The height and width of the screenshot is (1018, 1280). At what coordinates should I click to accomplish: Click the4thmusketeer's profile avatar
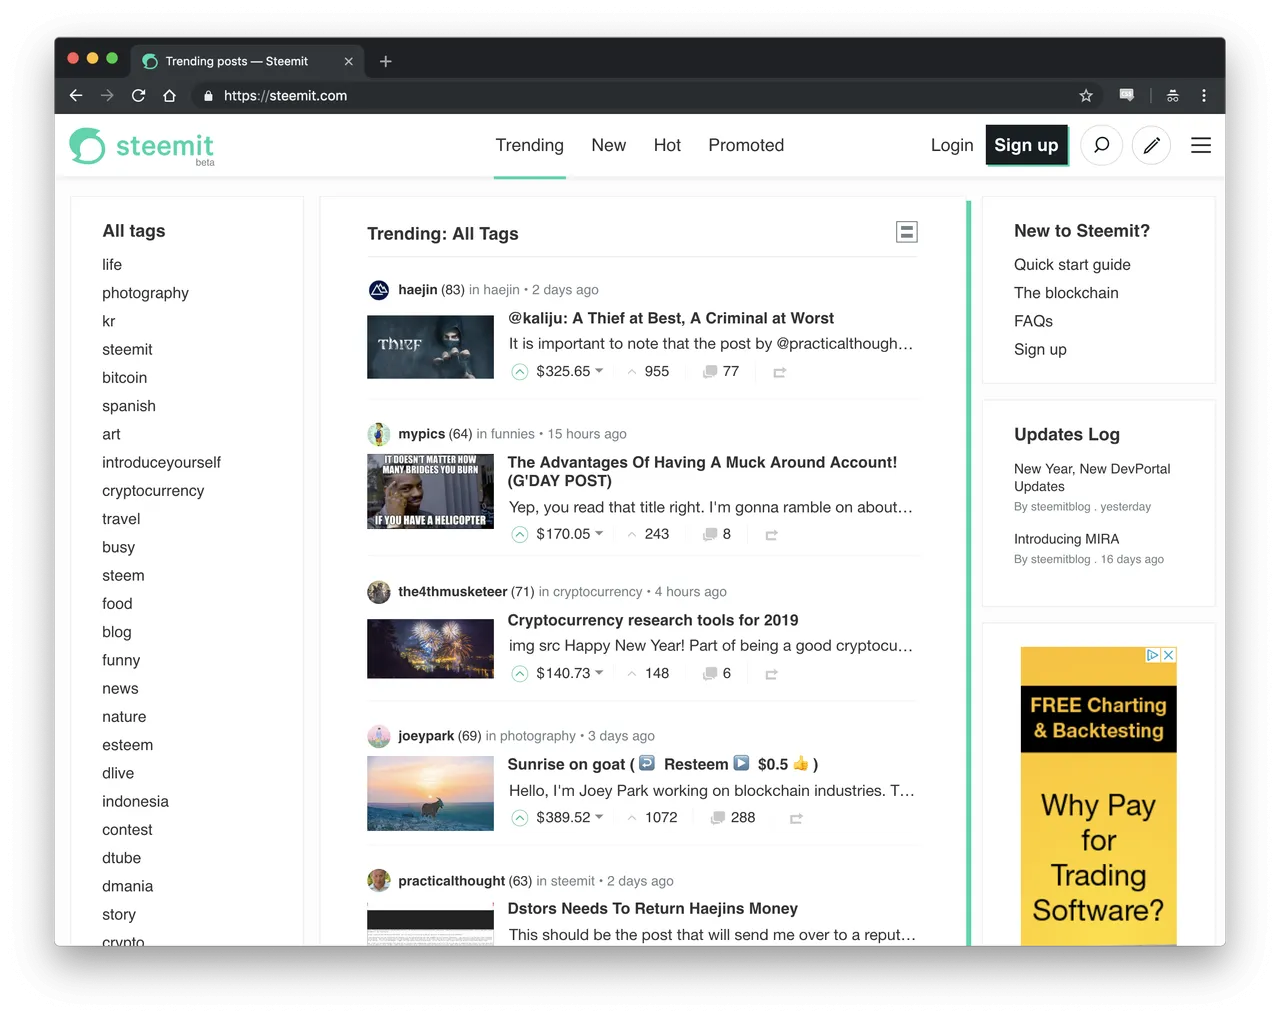[379, 592]
